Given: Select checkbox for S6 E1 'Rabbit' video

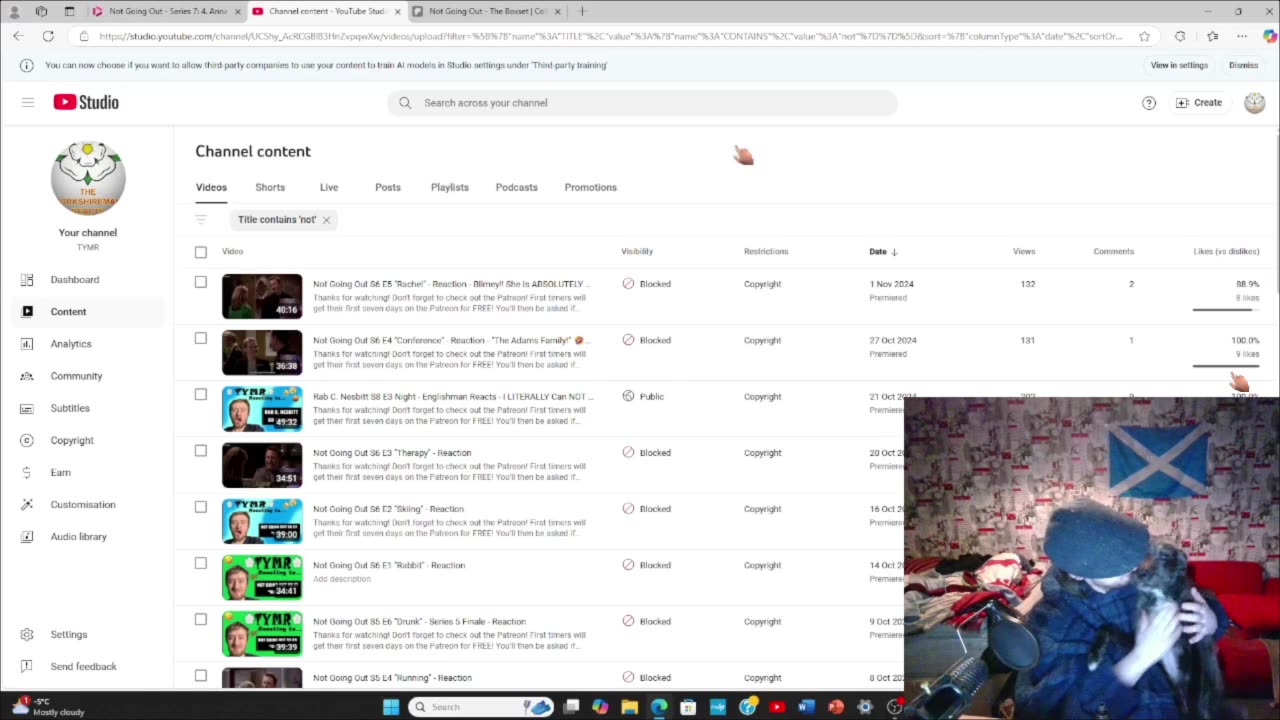Looking at the screenshot, I should click(201, 563).
